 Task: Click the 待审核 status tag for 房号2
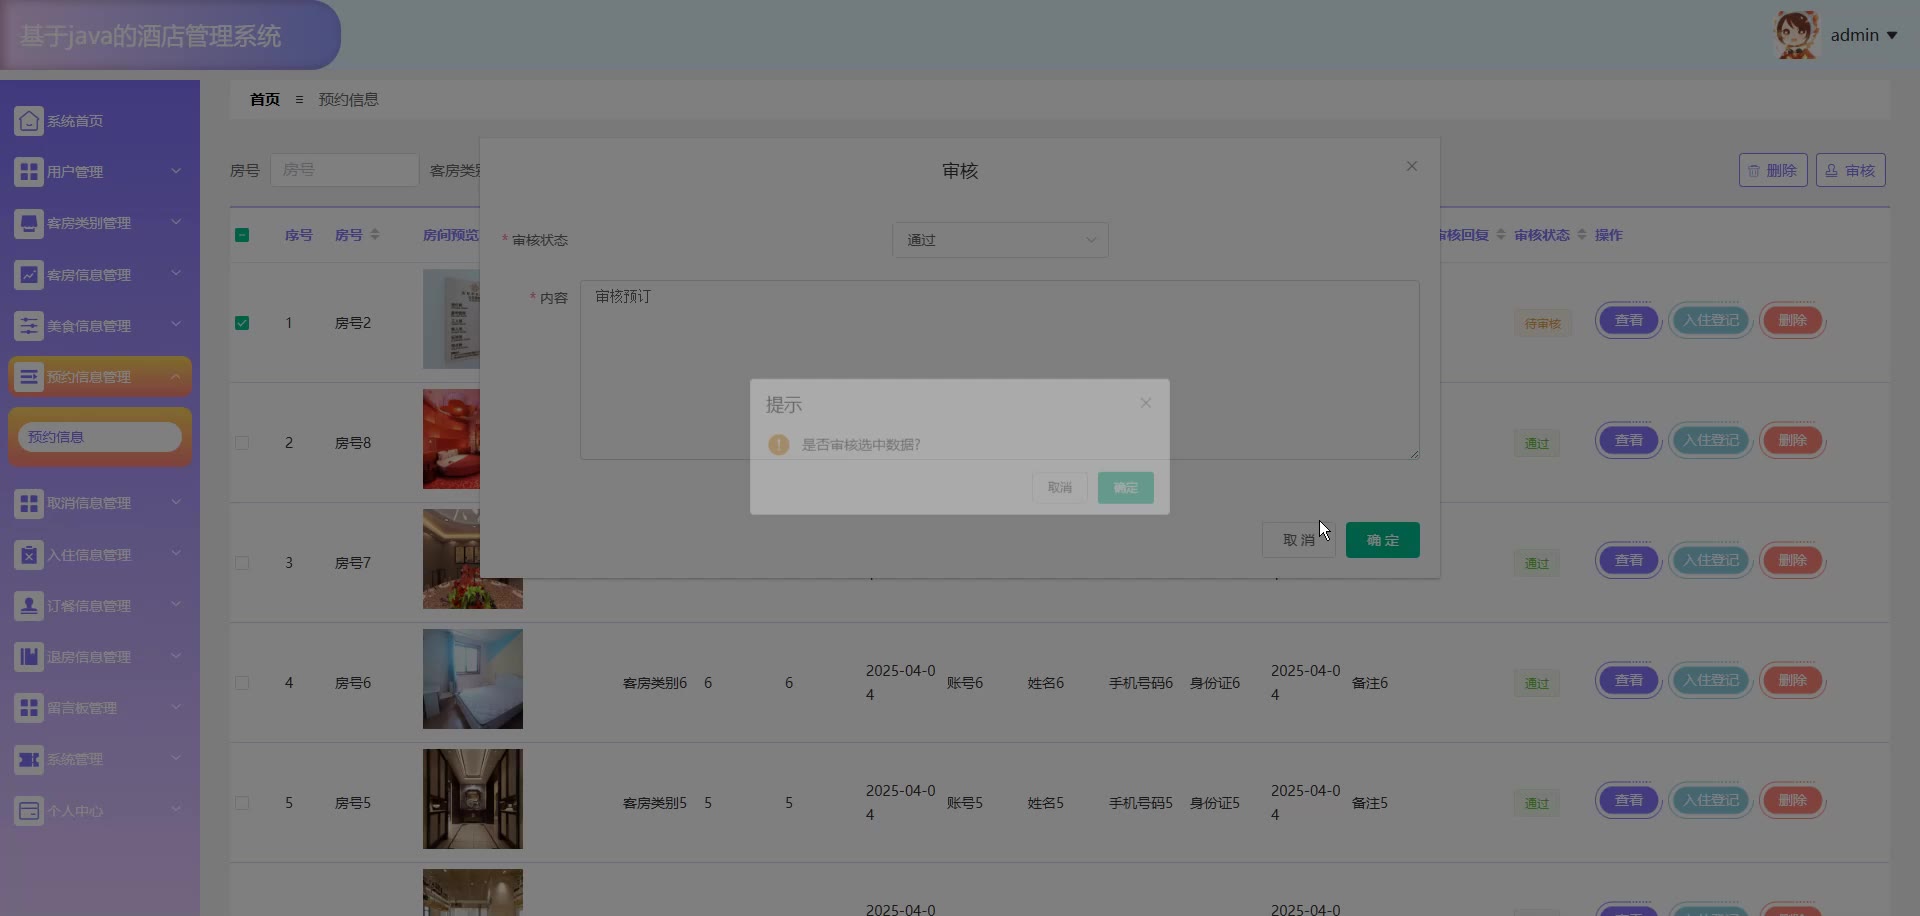coord(1543,324)
